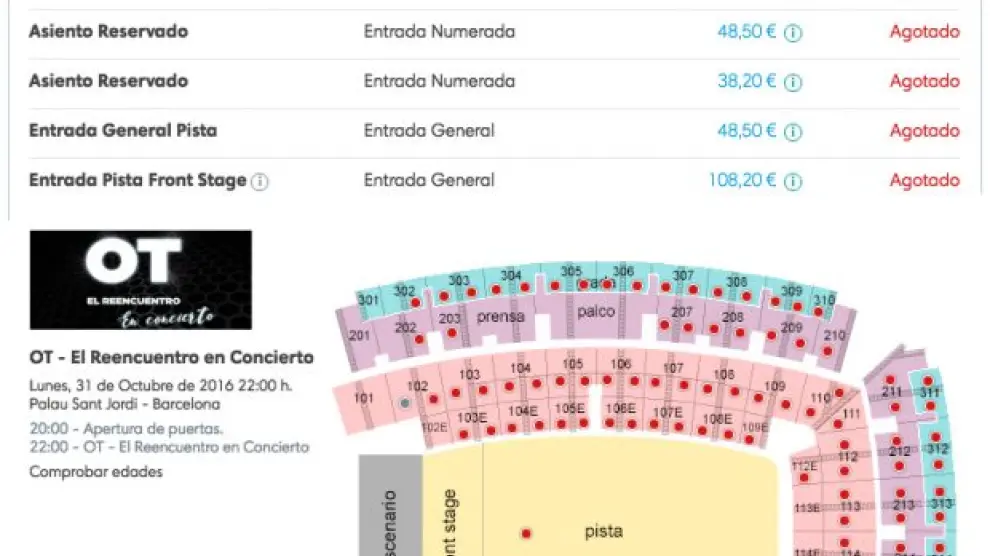
Task: Click the red dot in section 311
Action: click(x=928, y=381)
